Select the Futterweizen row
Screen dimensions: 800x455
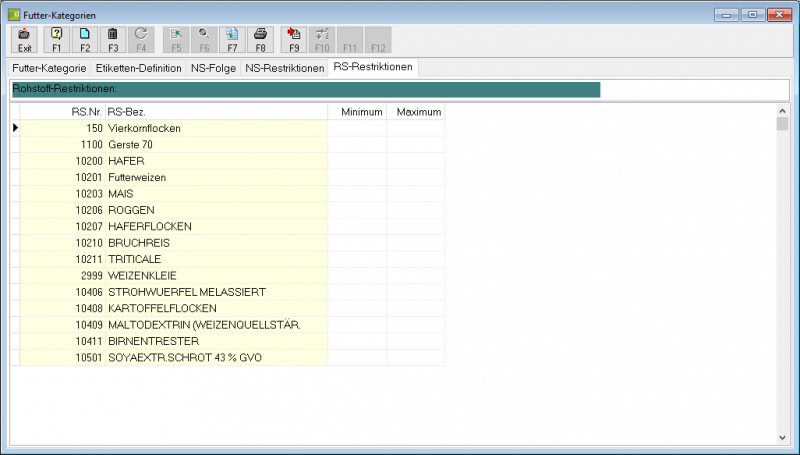click(228, 177)
